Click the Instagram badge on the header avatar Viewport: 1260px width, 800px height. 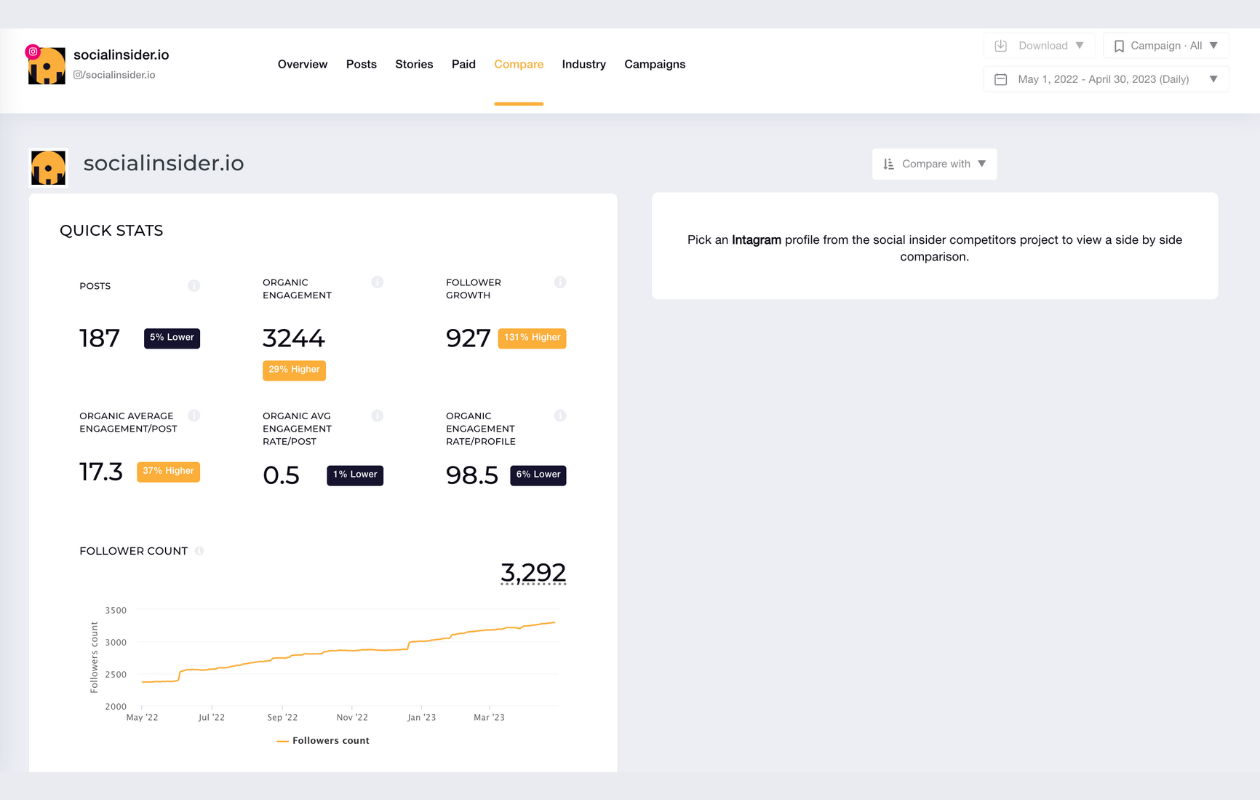(x=33, y=52)
